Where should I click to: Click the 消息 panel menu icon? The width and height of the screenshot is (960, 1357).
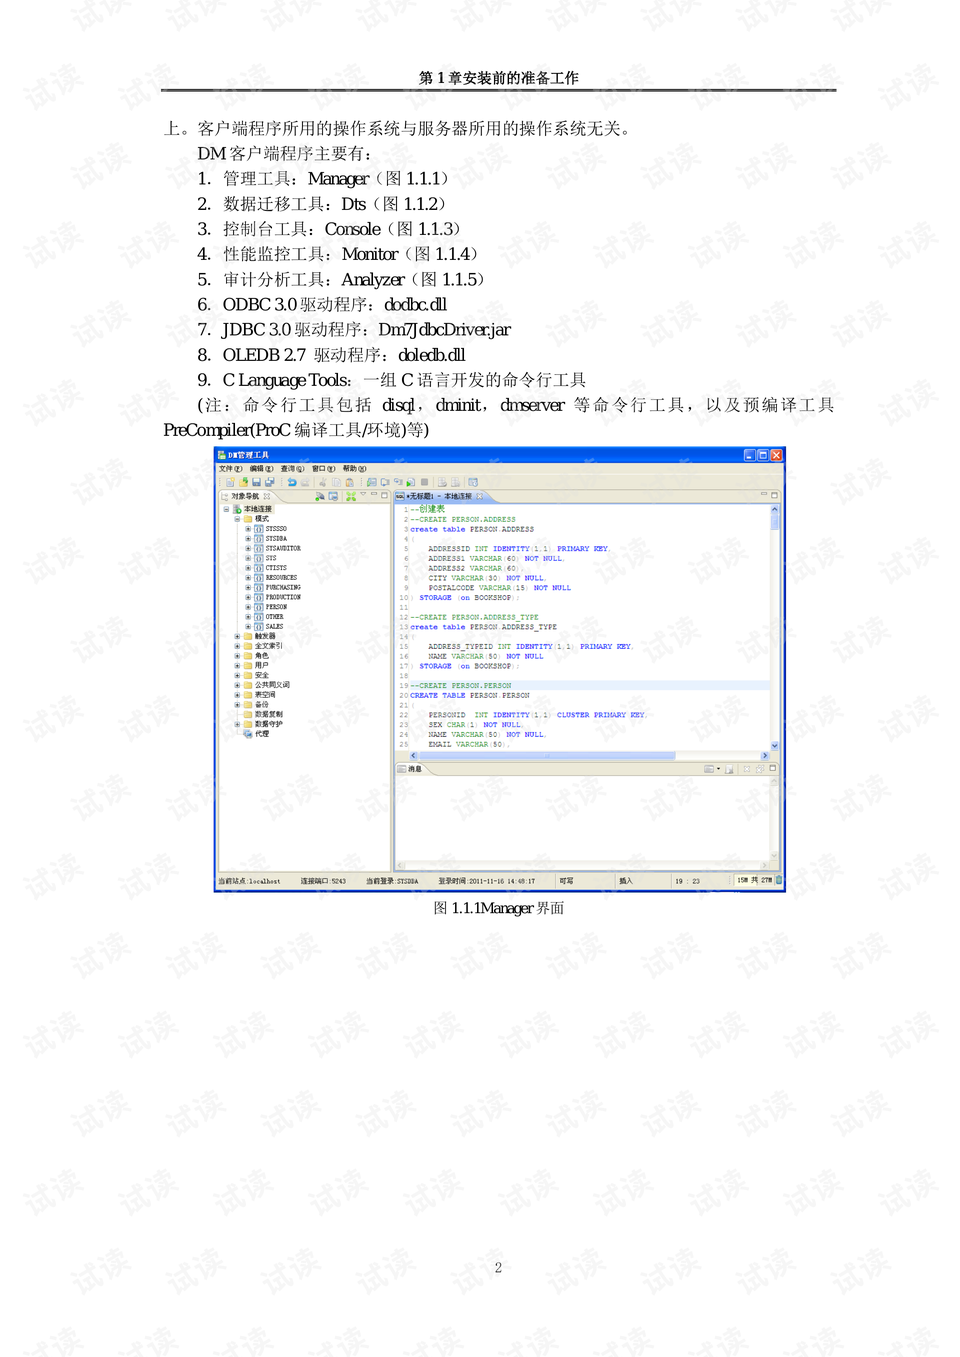coord(718,768)
